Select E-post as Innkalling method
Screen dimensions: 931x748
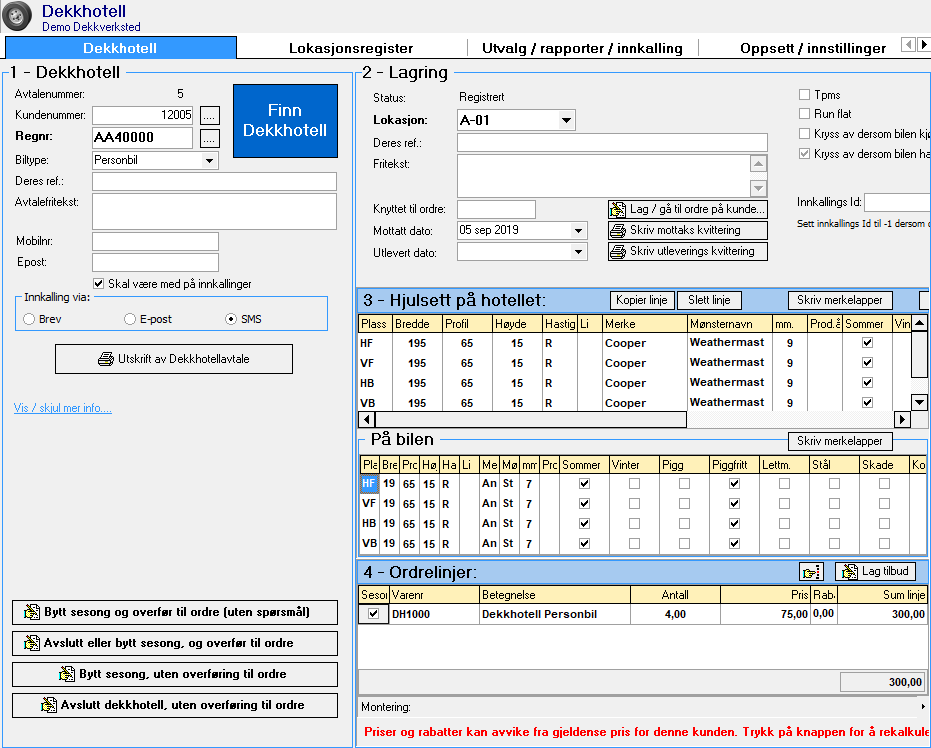(x=130, y=319)
